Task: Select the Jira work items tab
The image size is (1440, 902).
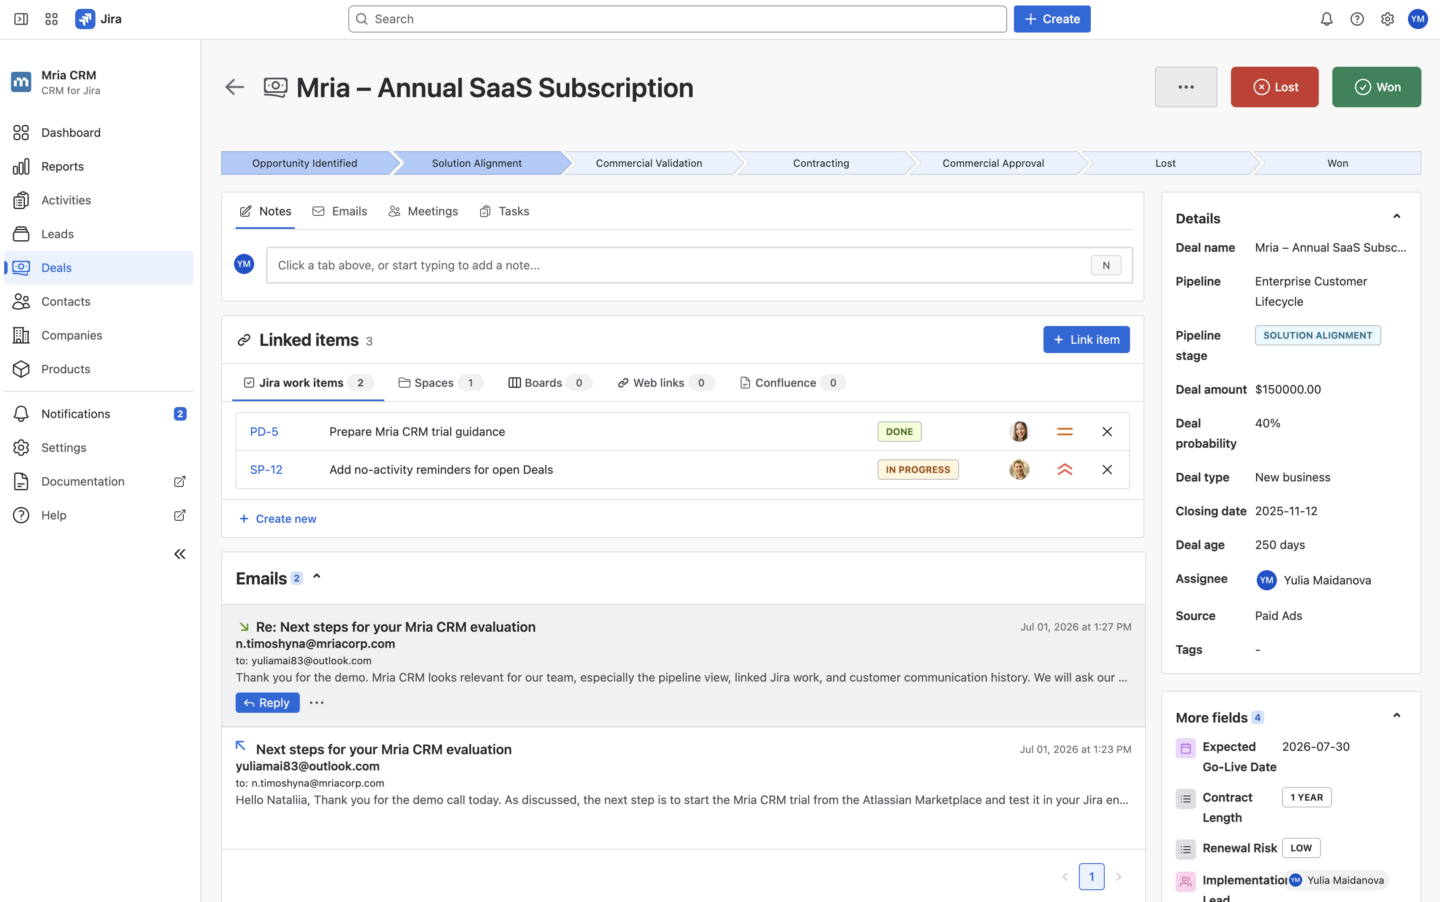Action: click(x=308, y=383)
